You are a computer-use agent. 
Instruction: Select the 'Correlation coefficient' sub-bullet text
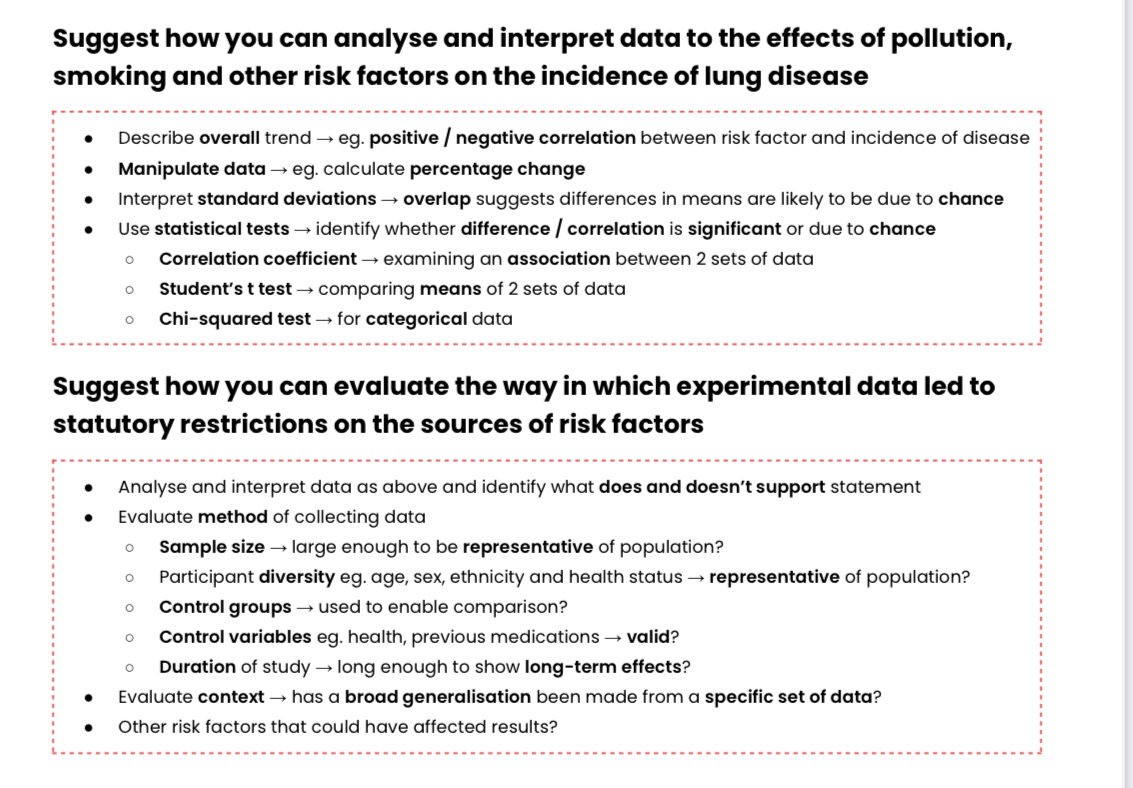point(257,259)
